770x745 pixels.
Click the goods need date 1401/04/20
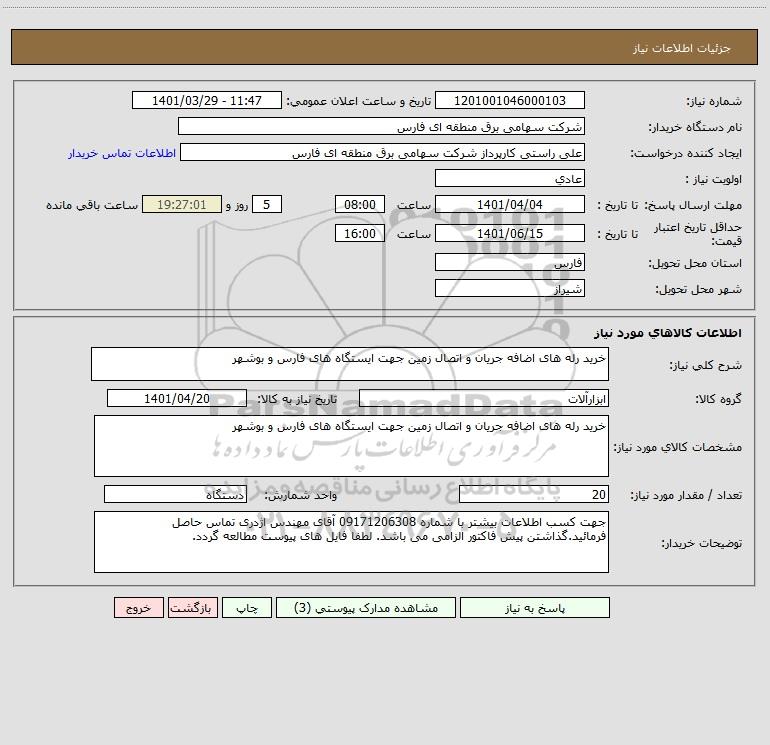[177, 399]
